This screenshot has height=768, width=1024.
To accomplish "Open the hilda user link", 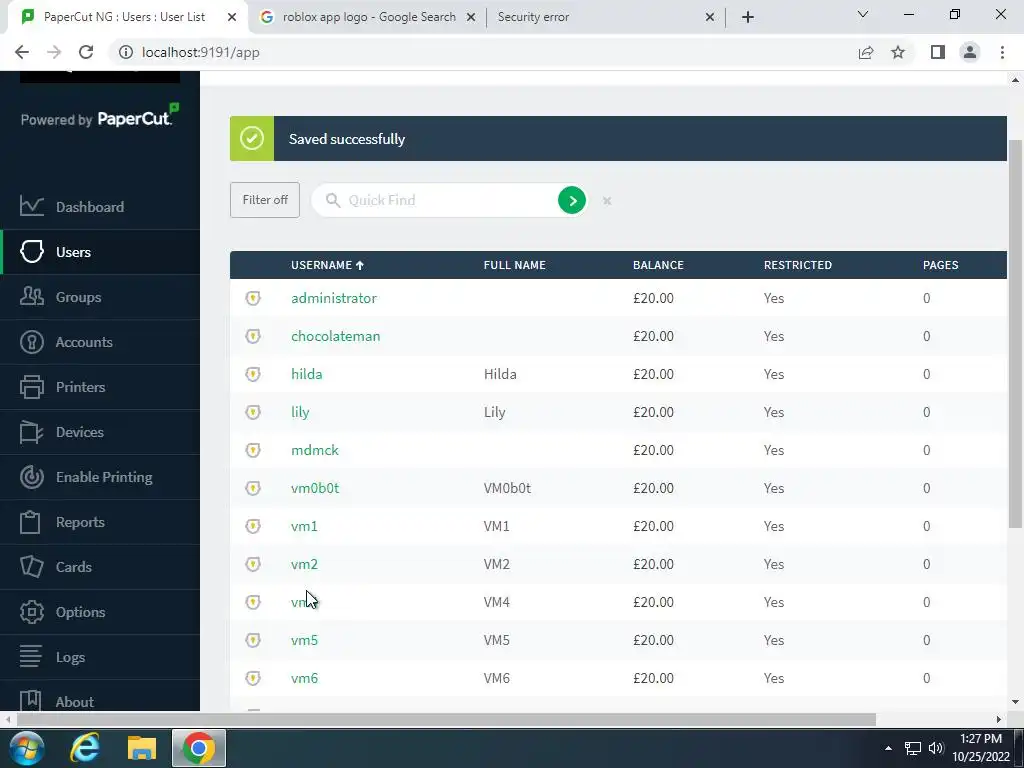I will click(307, 374).
